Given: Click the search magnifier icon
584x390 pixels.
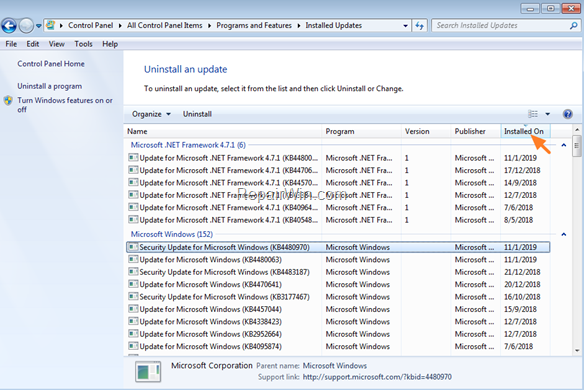Looking at the screenshot, I should [574, 25].
